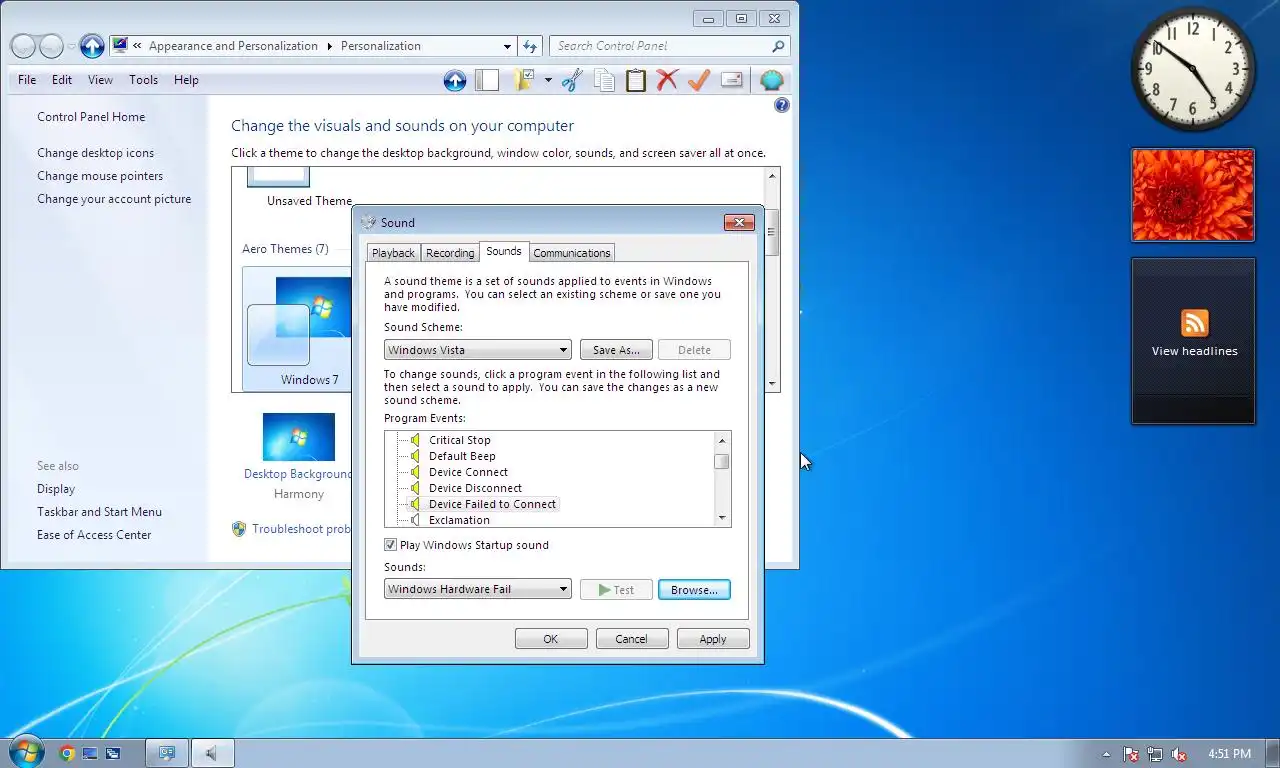1280x768 pixels.
Task: Switch to the Recording tab
Action: [450, 253]
